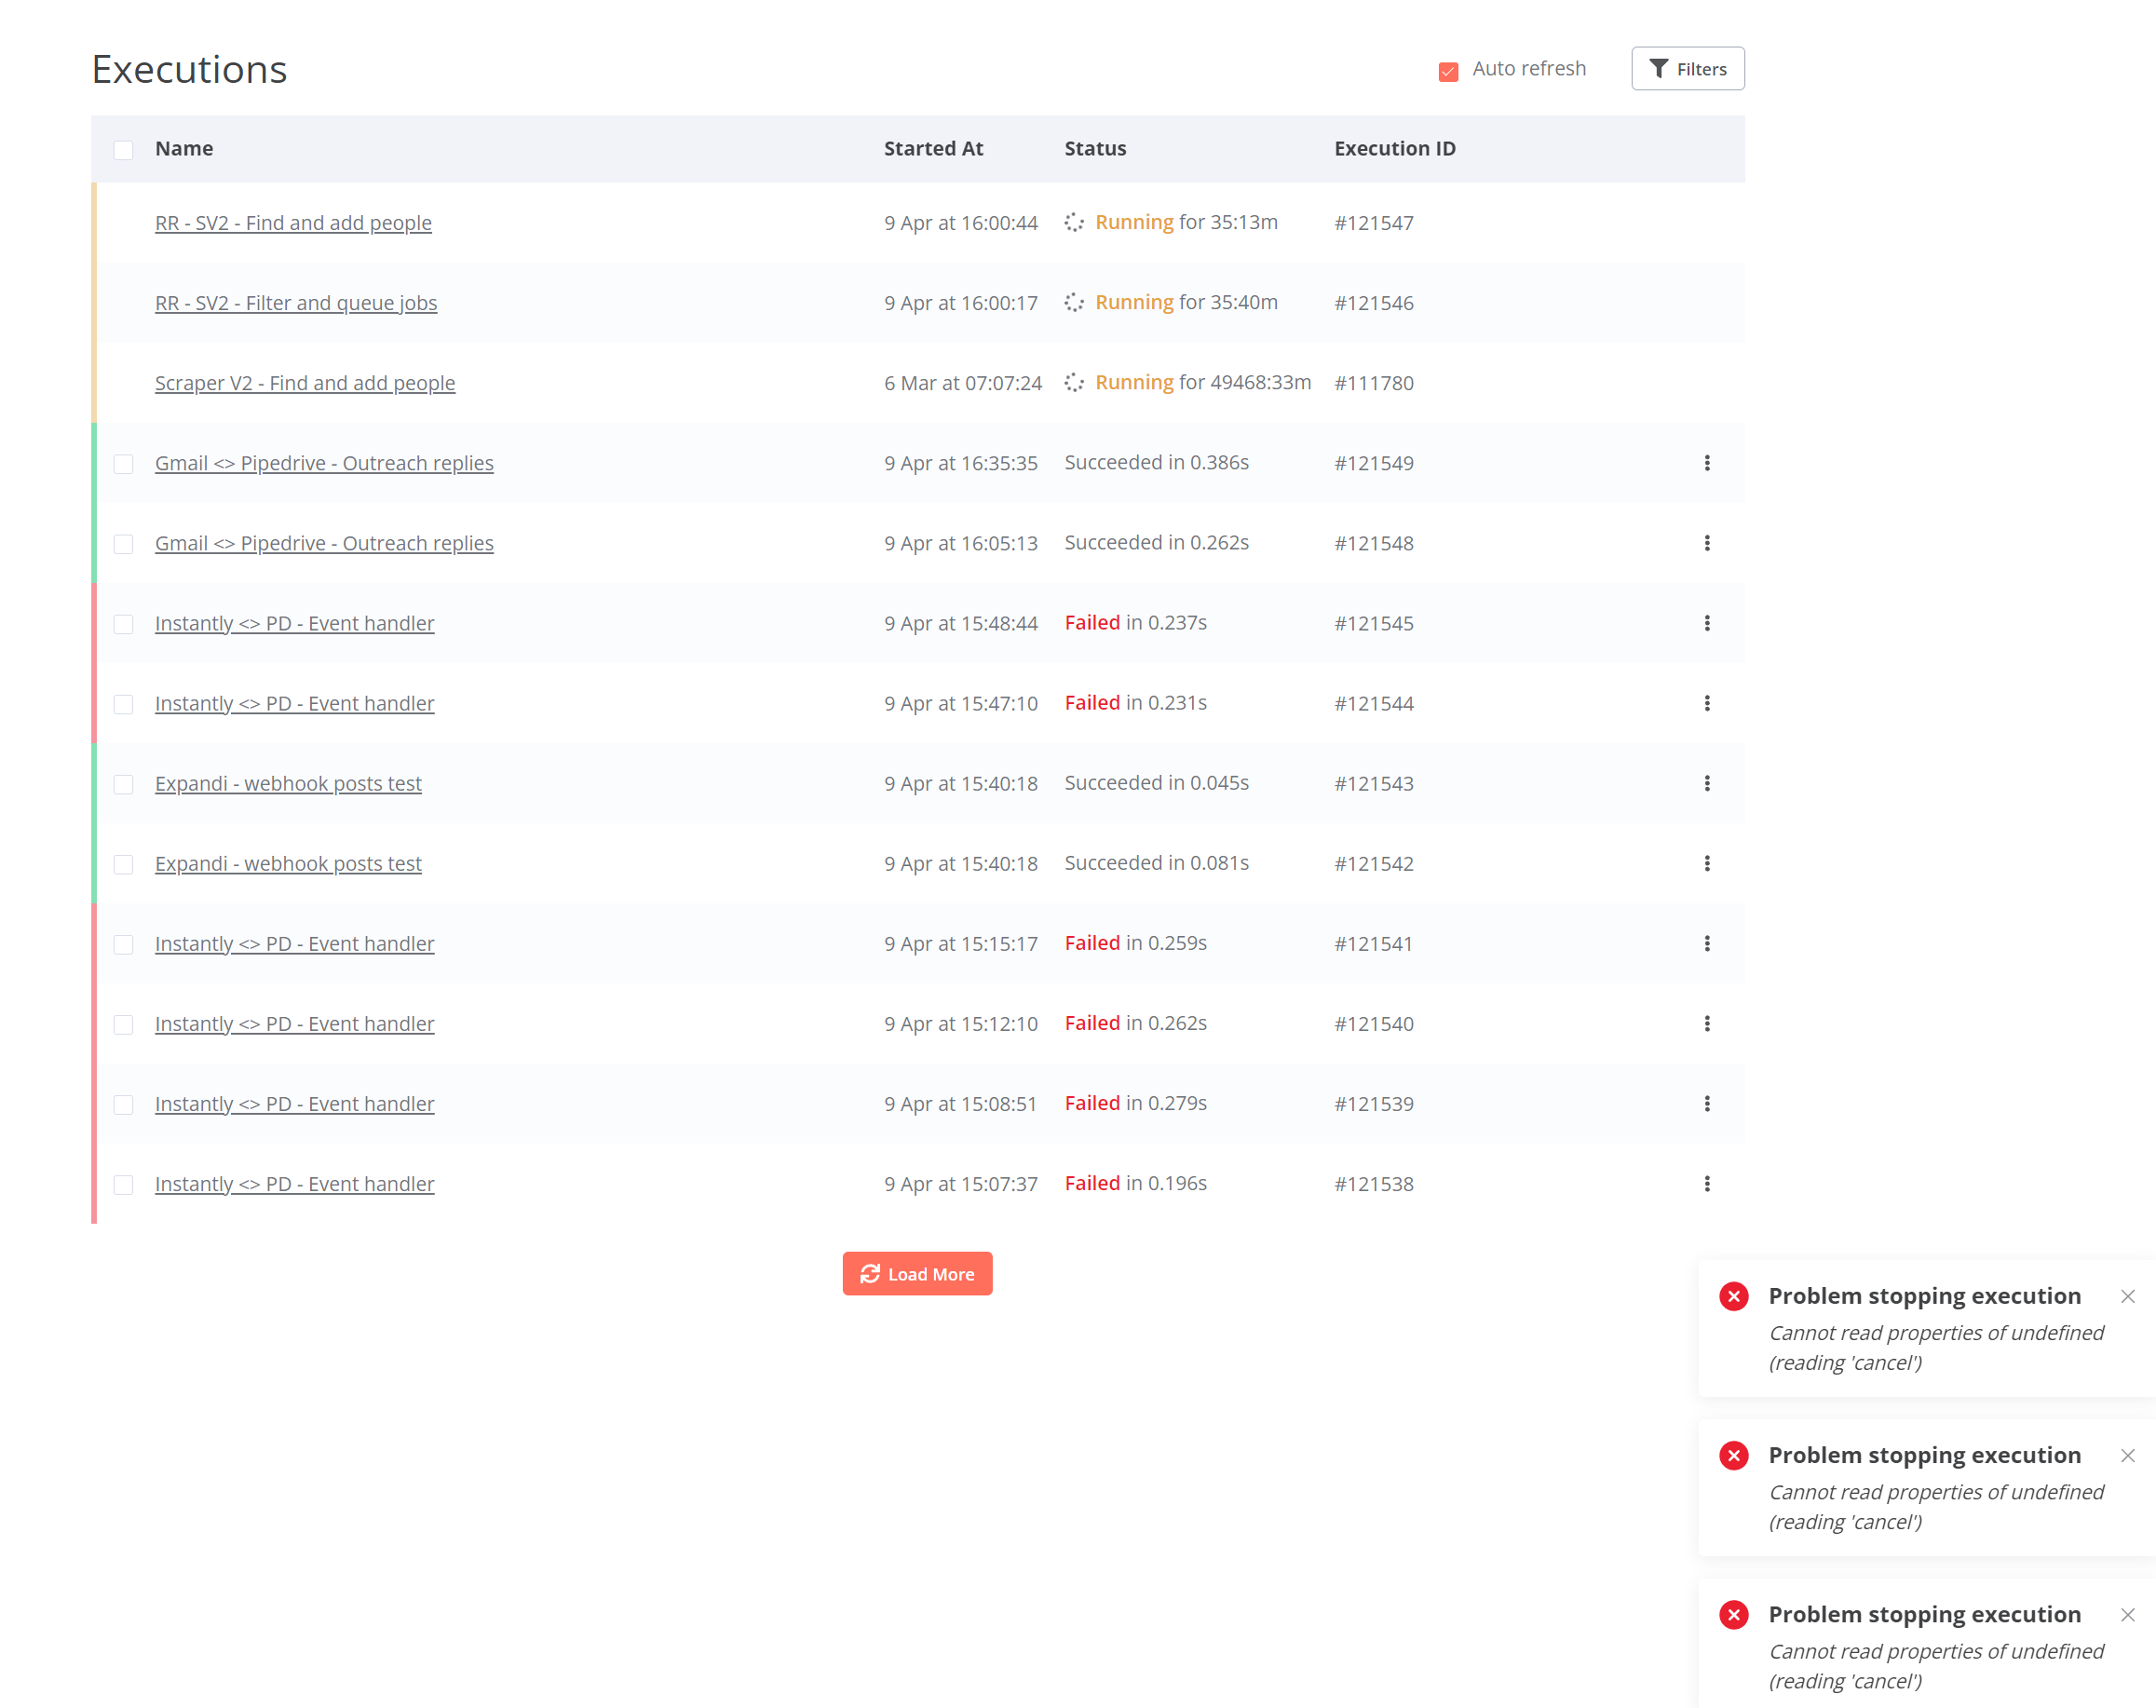Viewport: 2156px width, 1708px height.
Task: Click status Failed in 0.196s
Action: pos(1135,1183)
